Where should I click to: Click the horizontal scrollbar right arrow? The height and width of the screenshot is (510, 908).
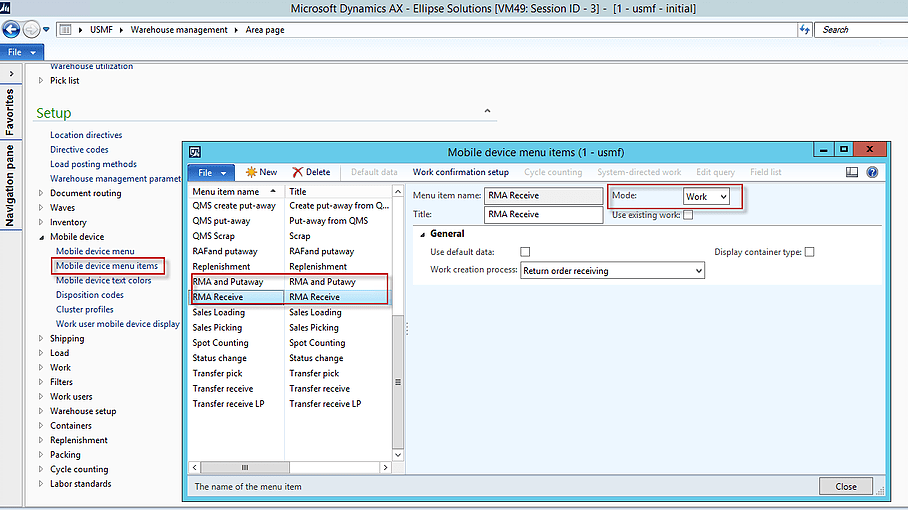386,467
